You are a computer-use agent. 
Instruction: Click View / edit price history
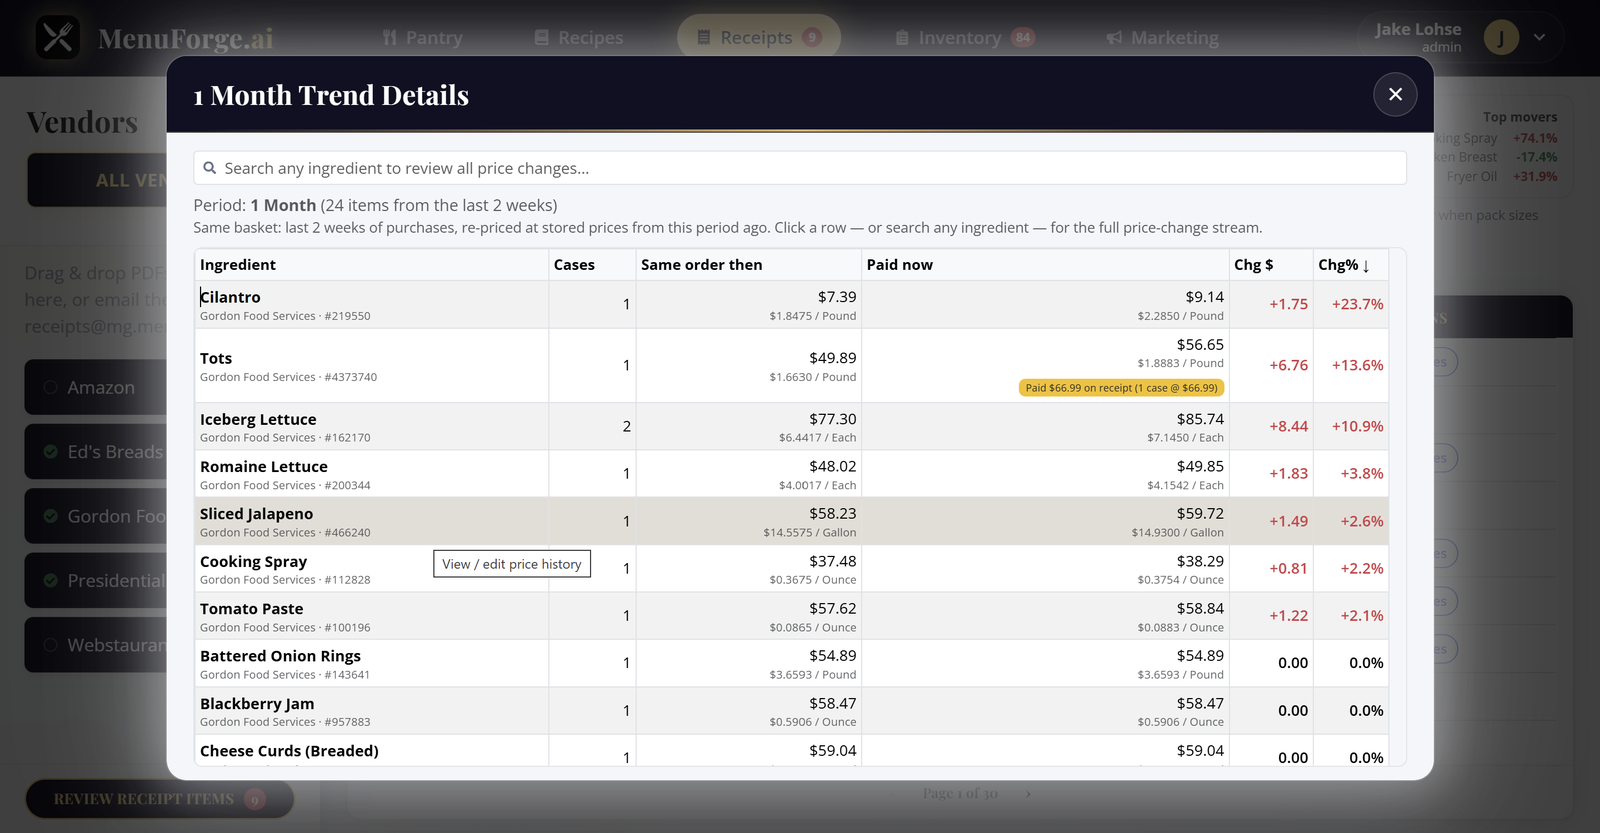tap(512, 564)
